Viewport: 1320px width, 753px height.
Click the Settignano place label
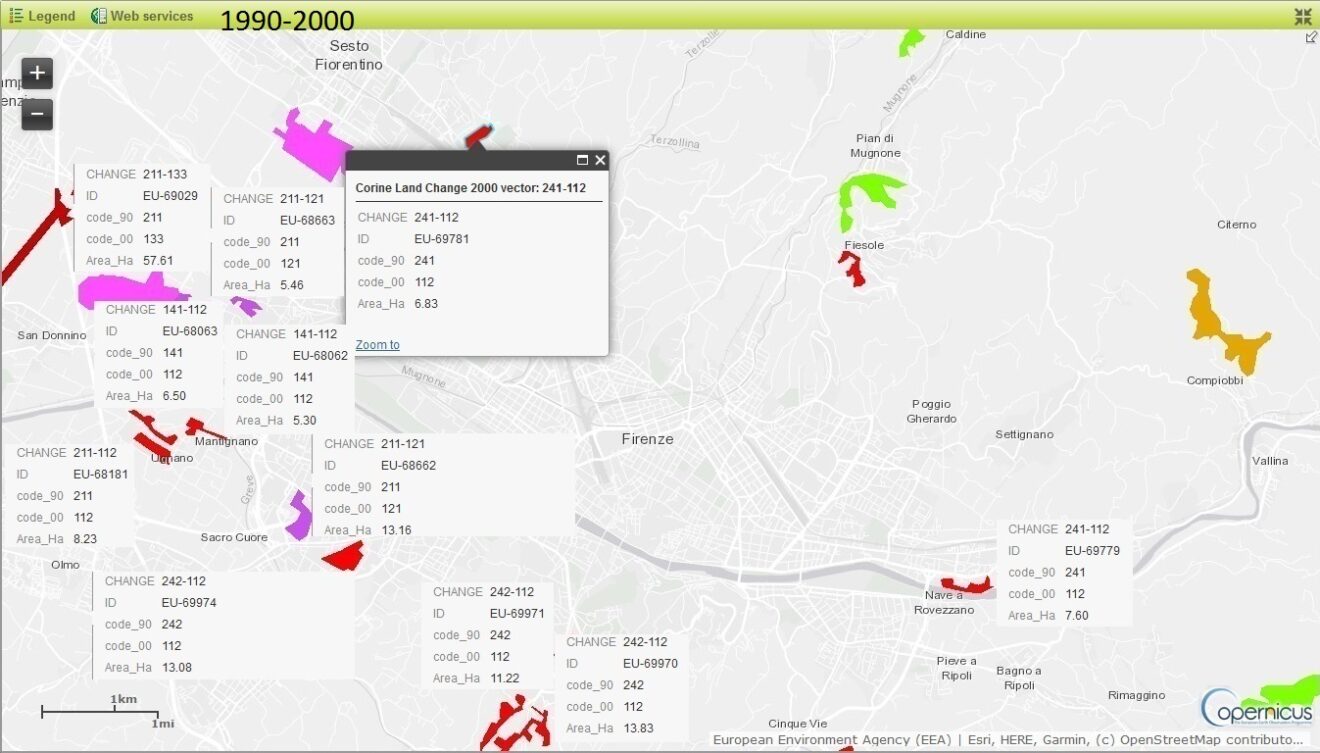1024,434
